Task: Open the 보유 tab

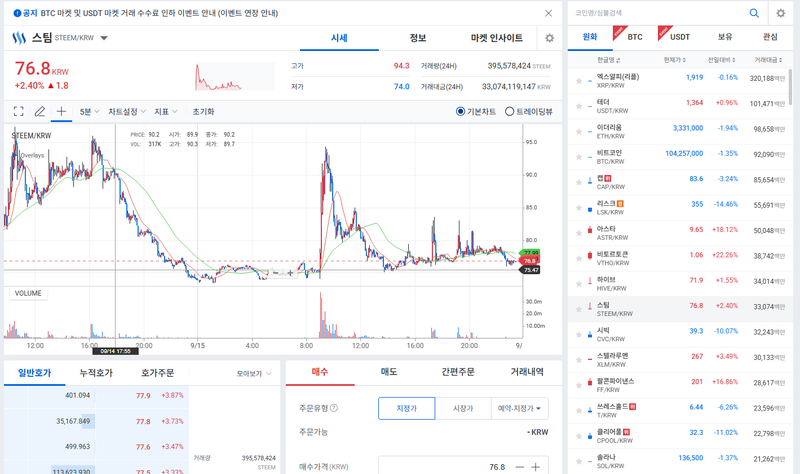Action: pyautogui.click(x=725, y=37)
